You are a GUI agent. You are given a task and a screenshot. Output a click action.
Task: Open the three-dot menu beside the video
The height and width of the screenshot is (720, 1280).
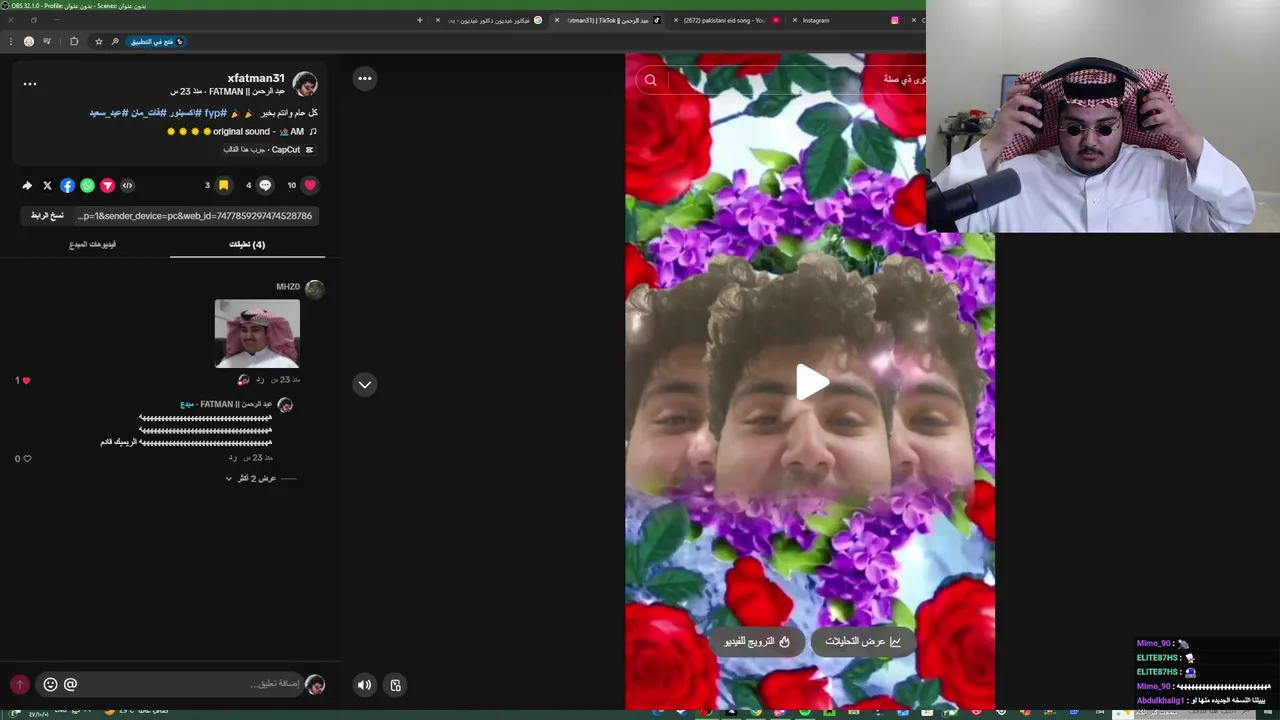tap(365, 78)
